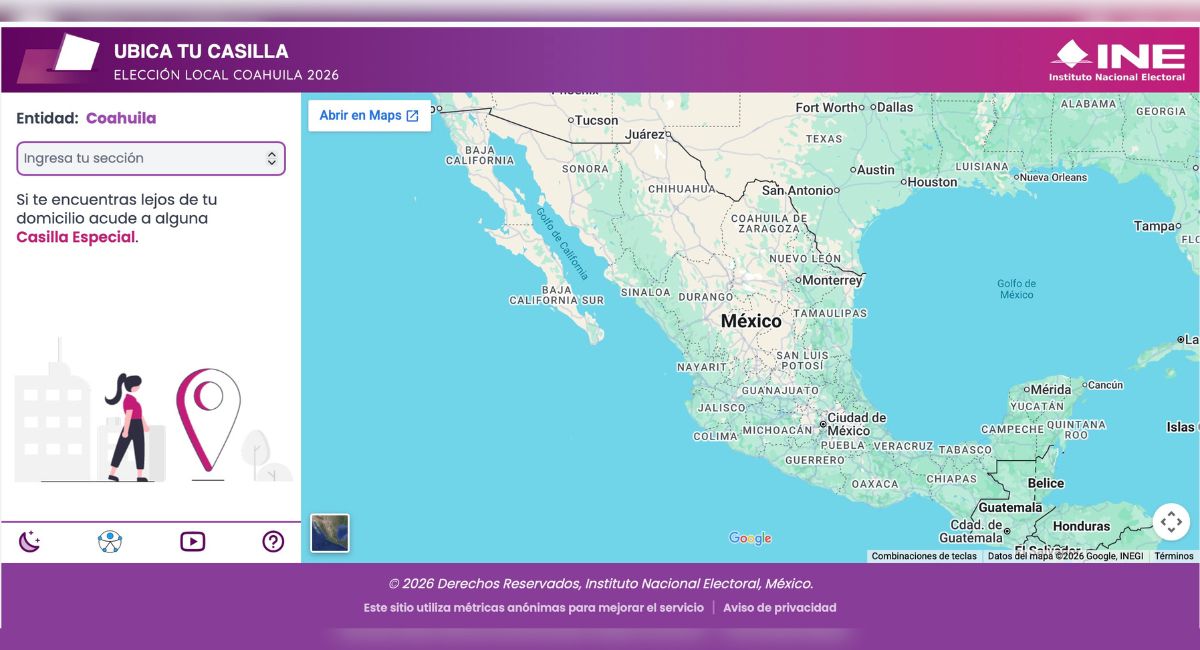Open the video tutorial play icon
This screenshot has height=650, width=1200.
click(x=192, y=542)
